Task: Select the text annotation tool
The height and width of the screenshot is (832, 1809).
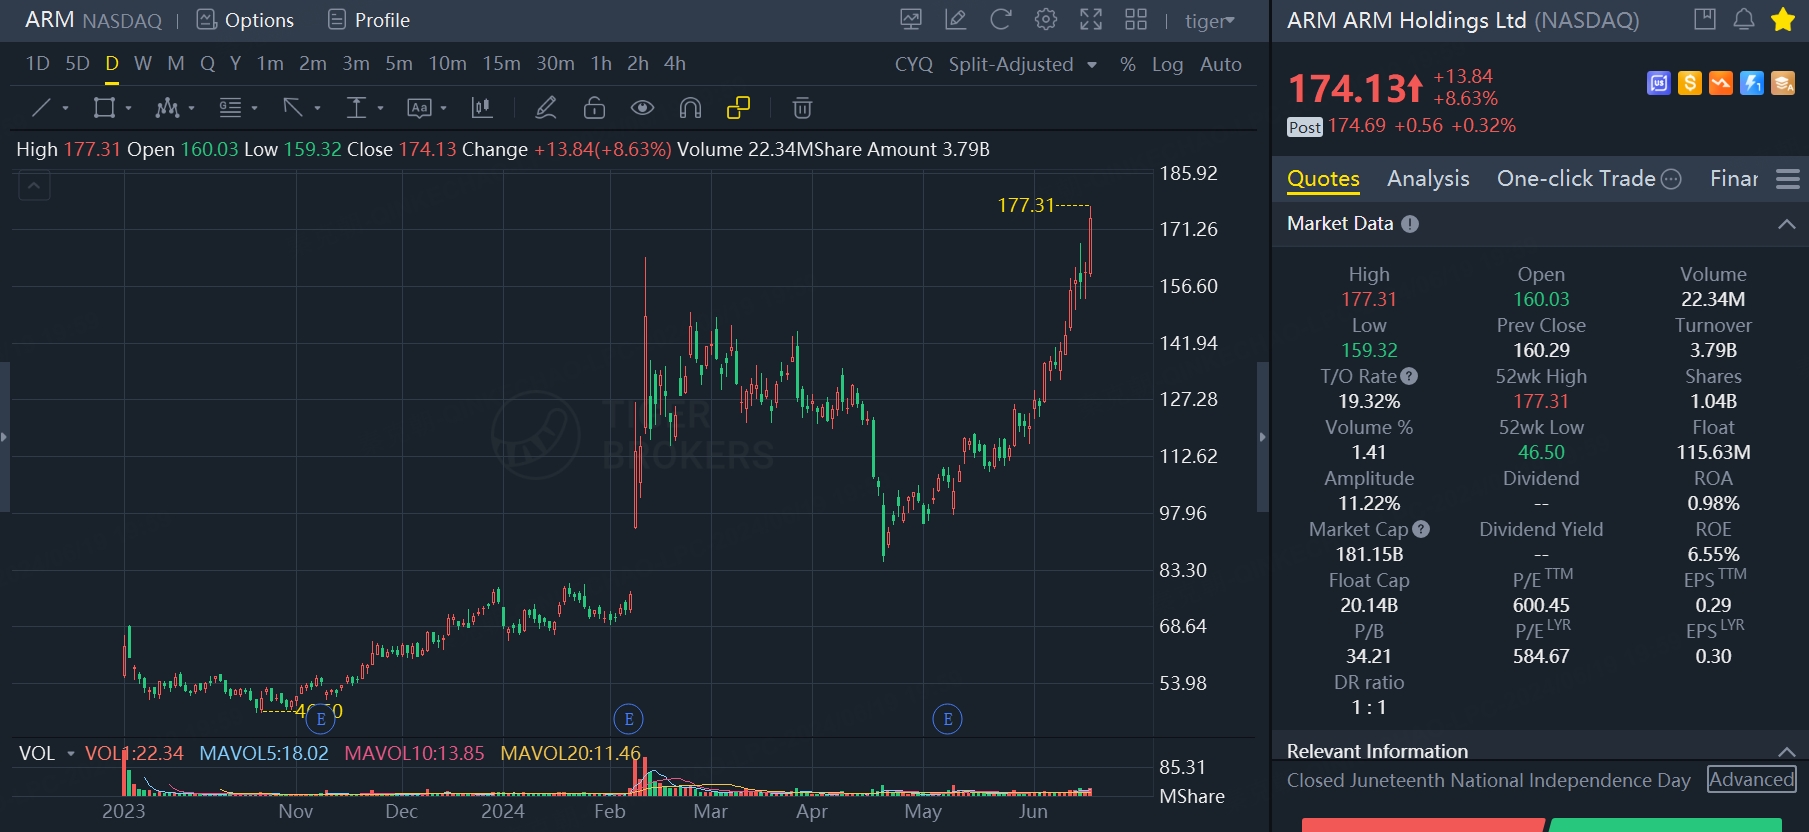Action: [x=419, y=108]
